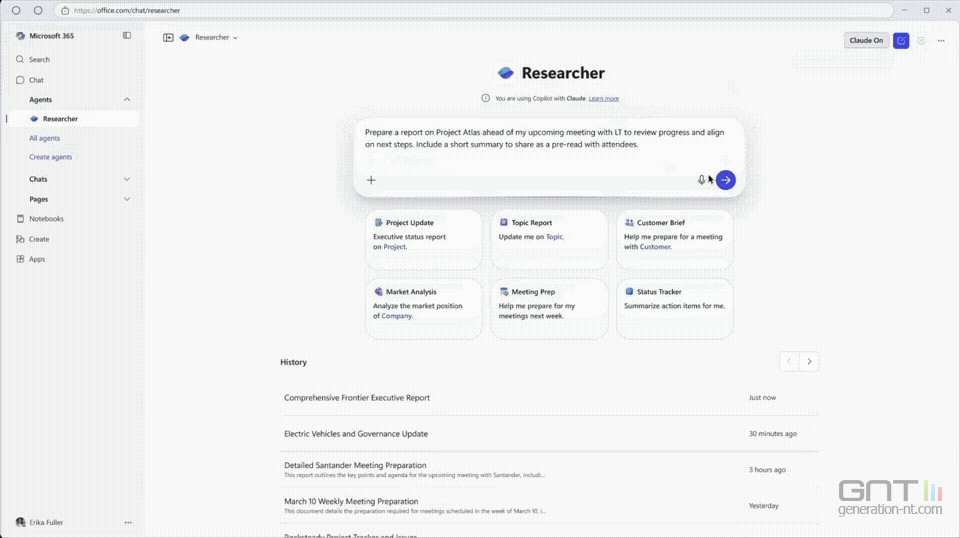Expand the Pages section chevron
The height and width of the screenshot is (538, 960).
coord(127,199)
